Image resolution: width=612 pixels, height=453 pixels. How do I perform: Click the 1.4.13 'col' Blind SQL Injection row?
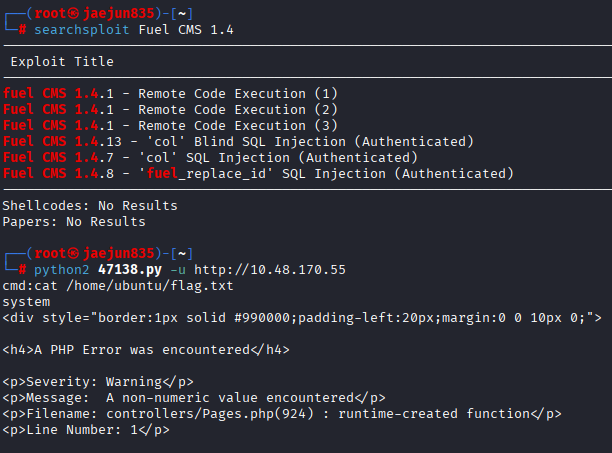(238, 142)
